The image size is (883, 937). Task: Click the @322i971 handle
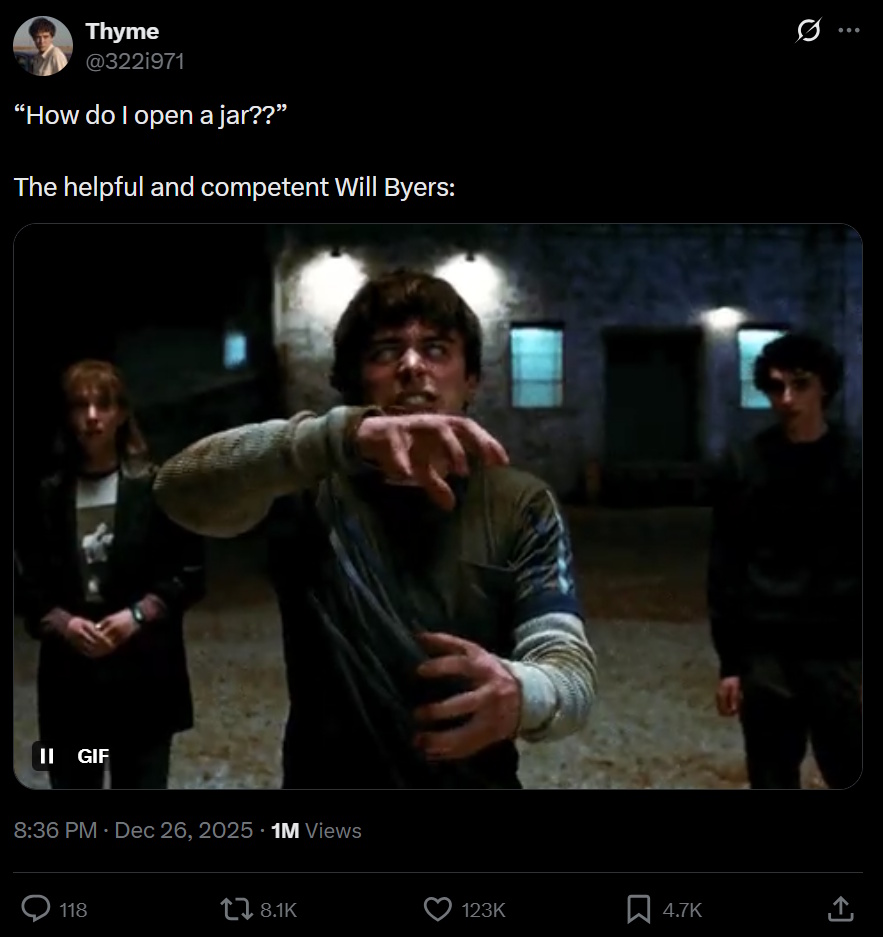pos(135,61)
